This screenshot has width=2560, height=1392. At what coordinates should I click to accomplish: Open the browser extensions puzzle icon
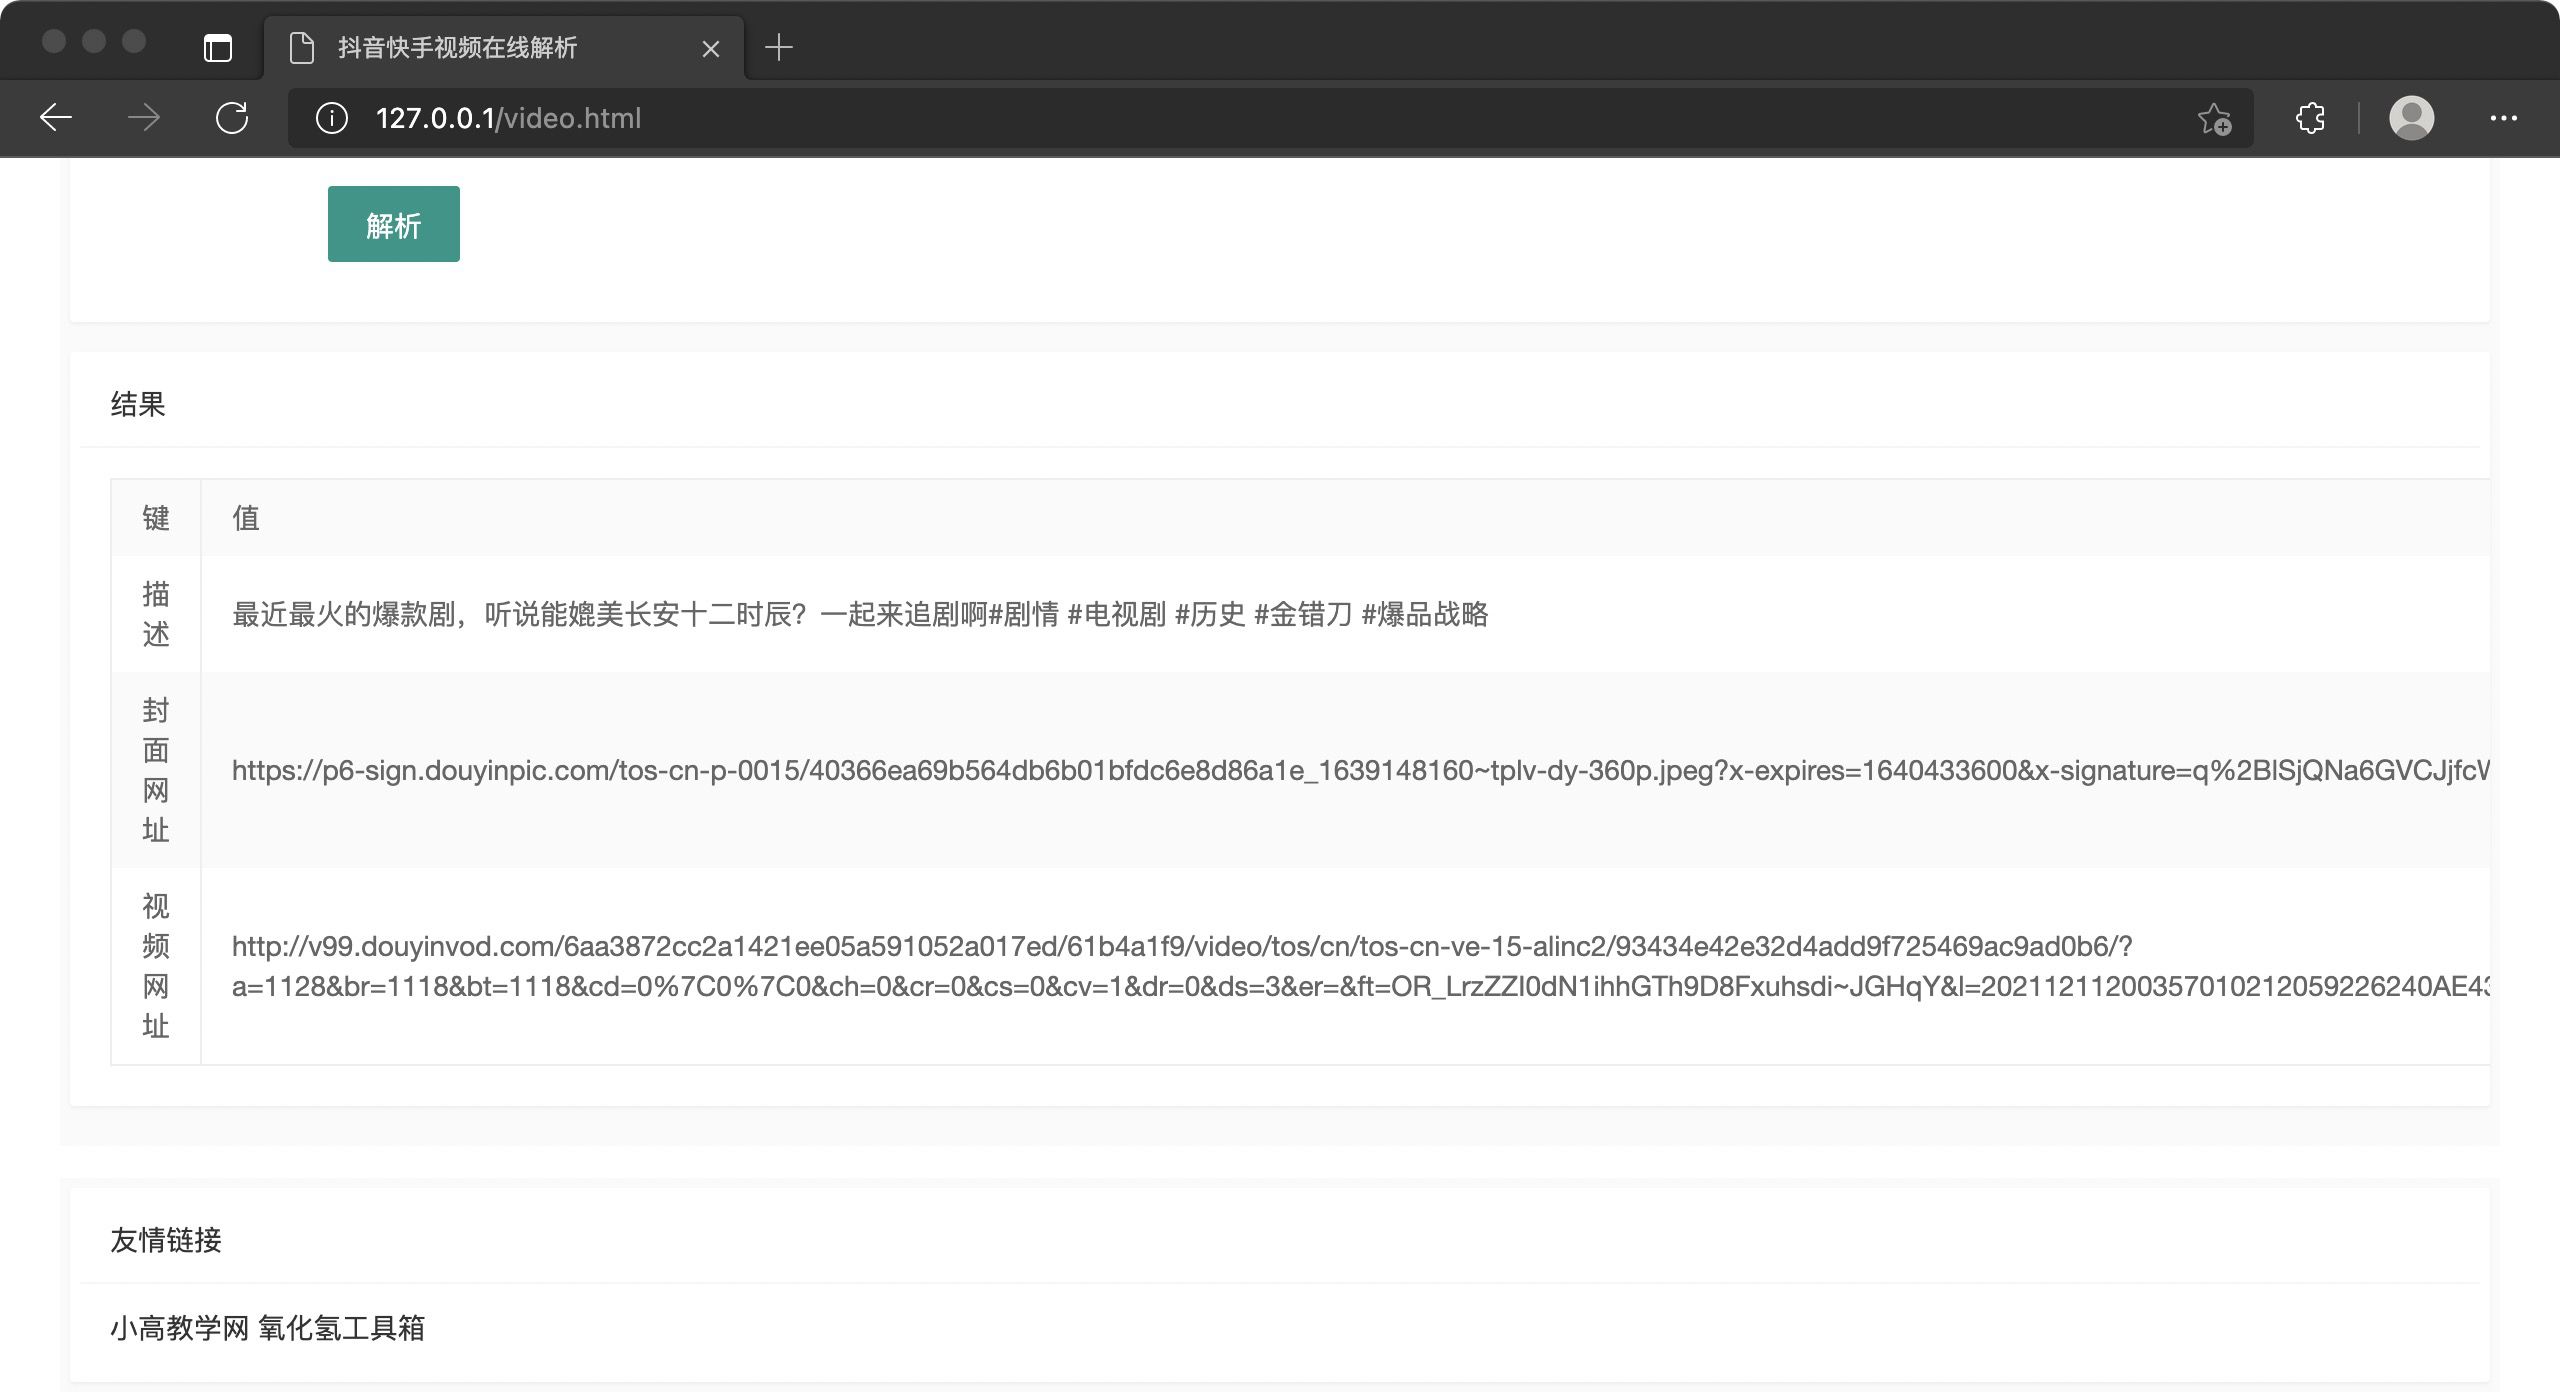2310,118
